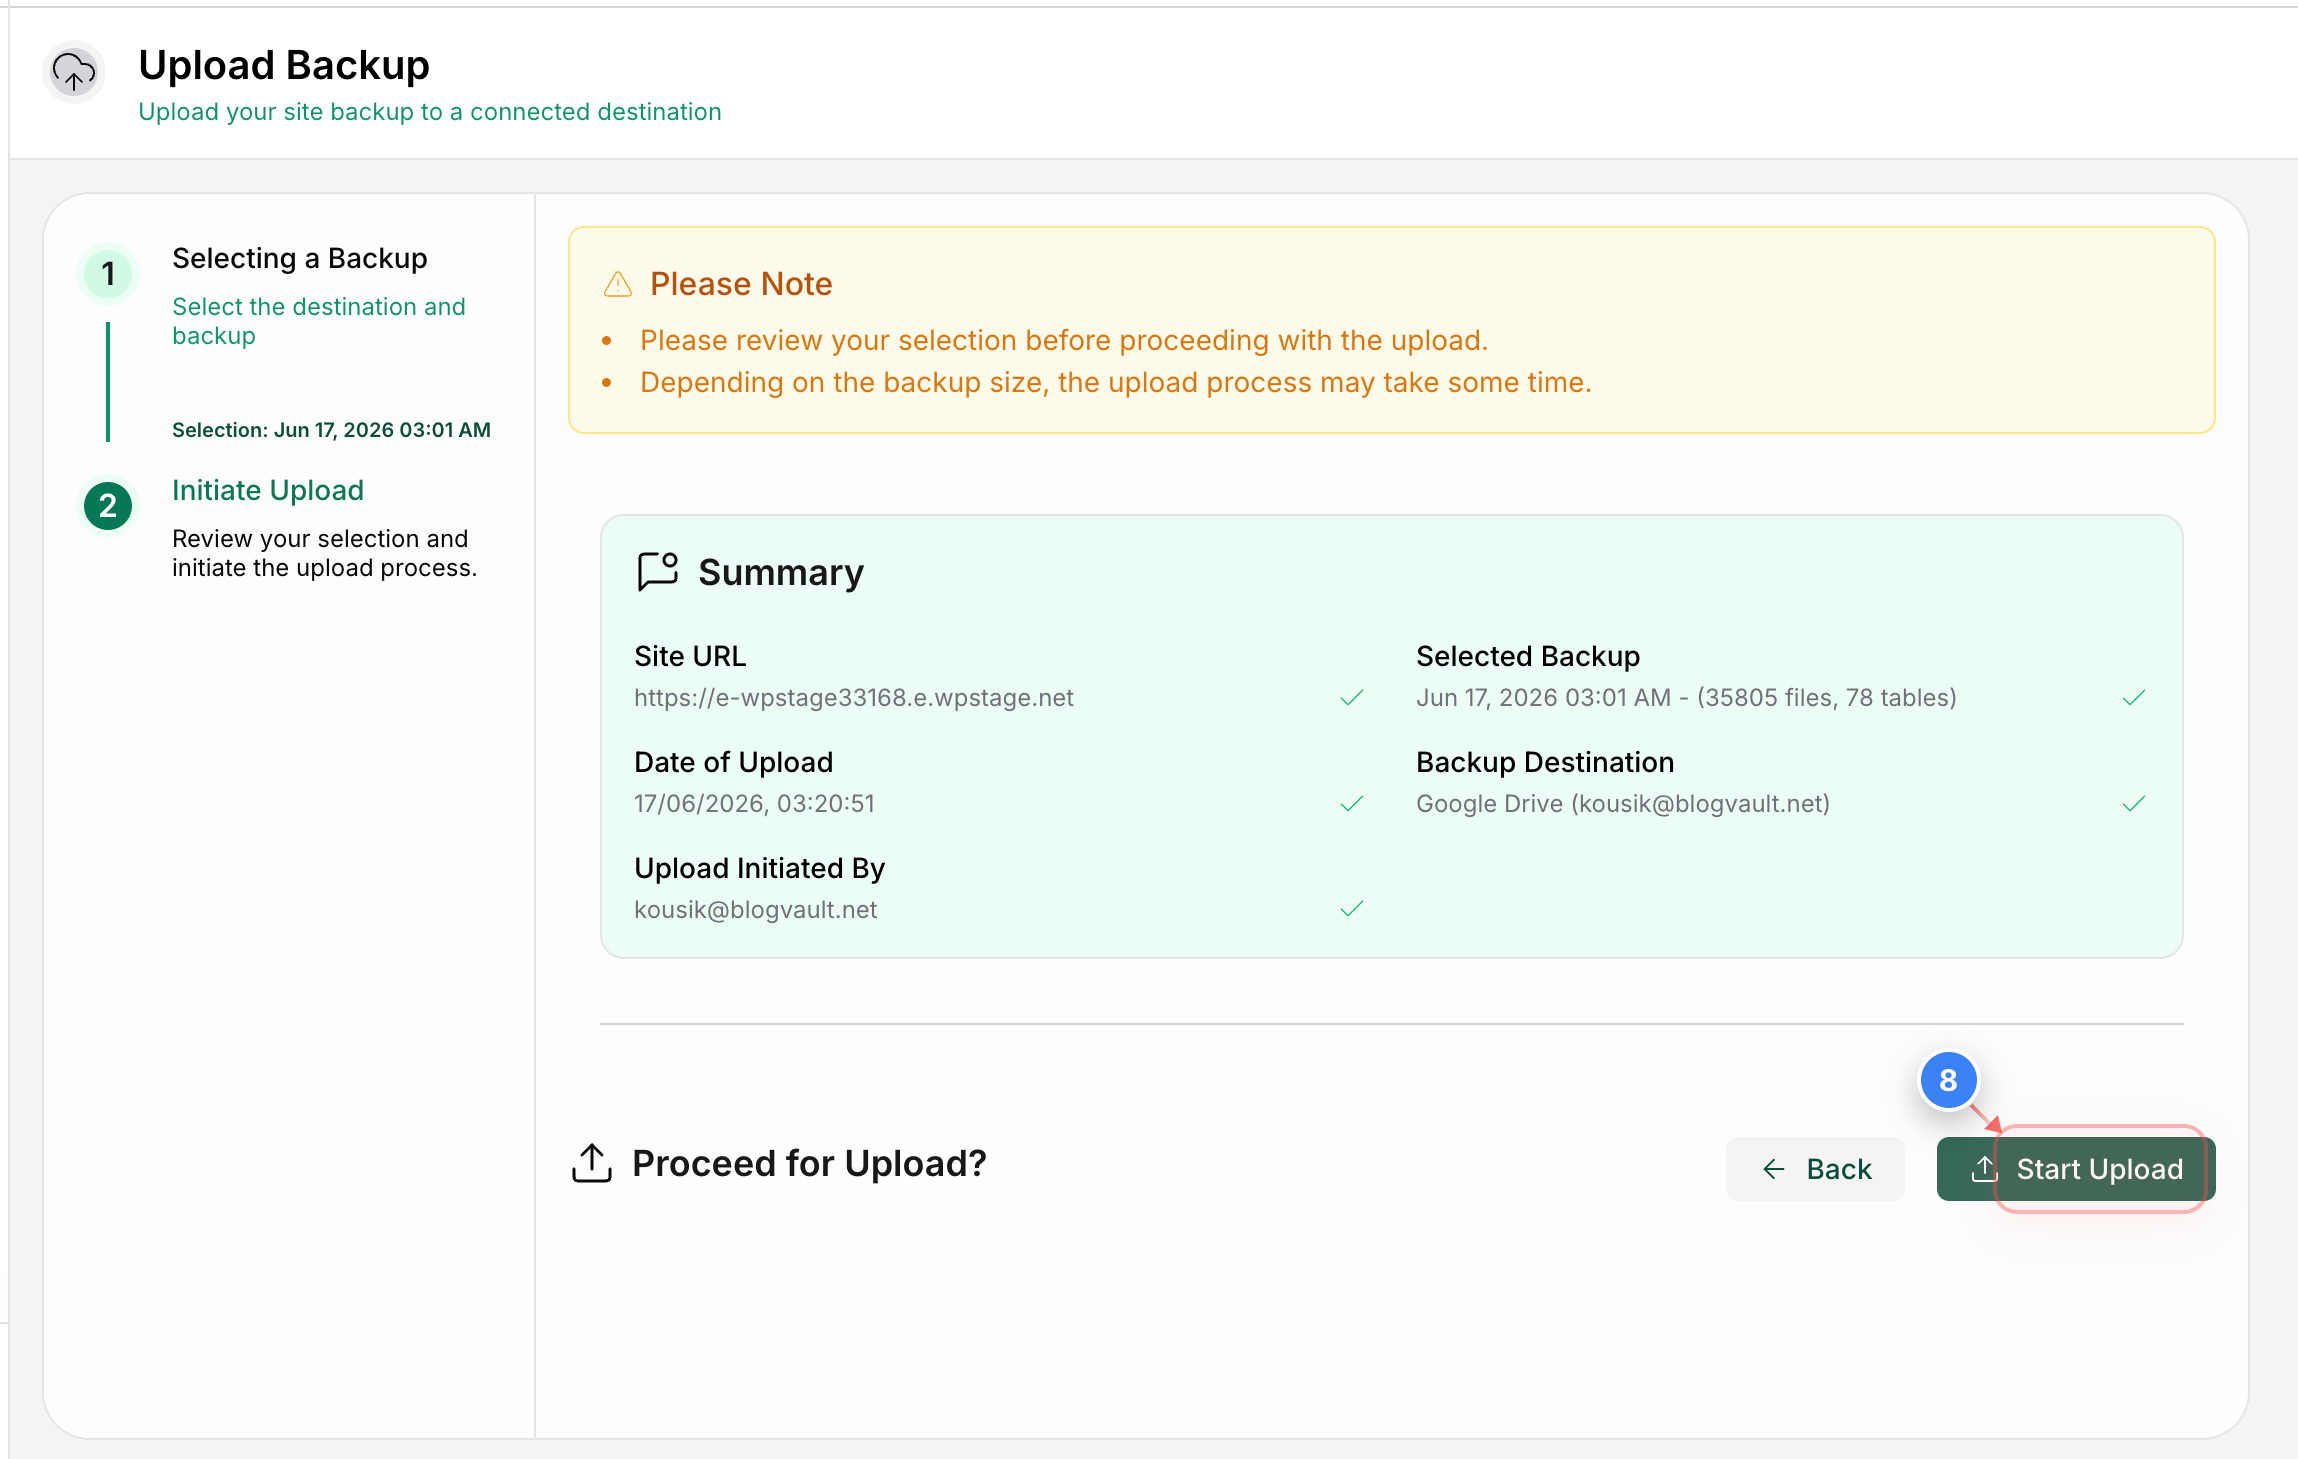Image resolution: width=2298 pixels, height=1459 pixels.
Task: Click the Upload Backup page title
Action: 284,65
